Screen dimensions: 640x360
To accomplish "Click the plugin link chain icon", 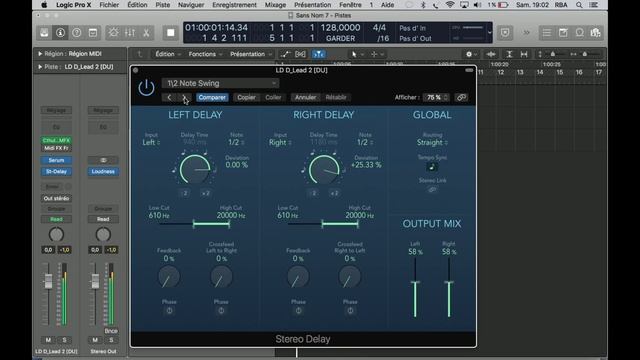I will coord(461,98).
